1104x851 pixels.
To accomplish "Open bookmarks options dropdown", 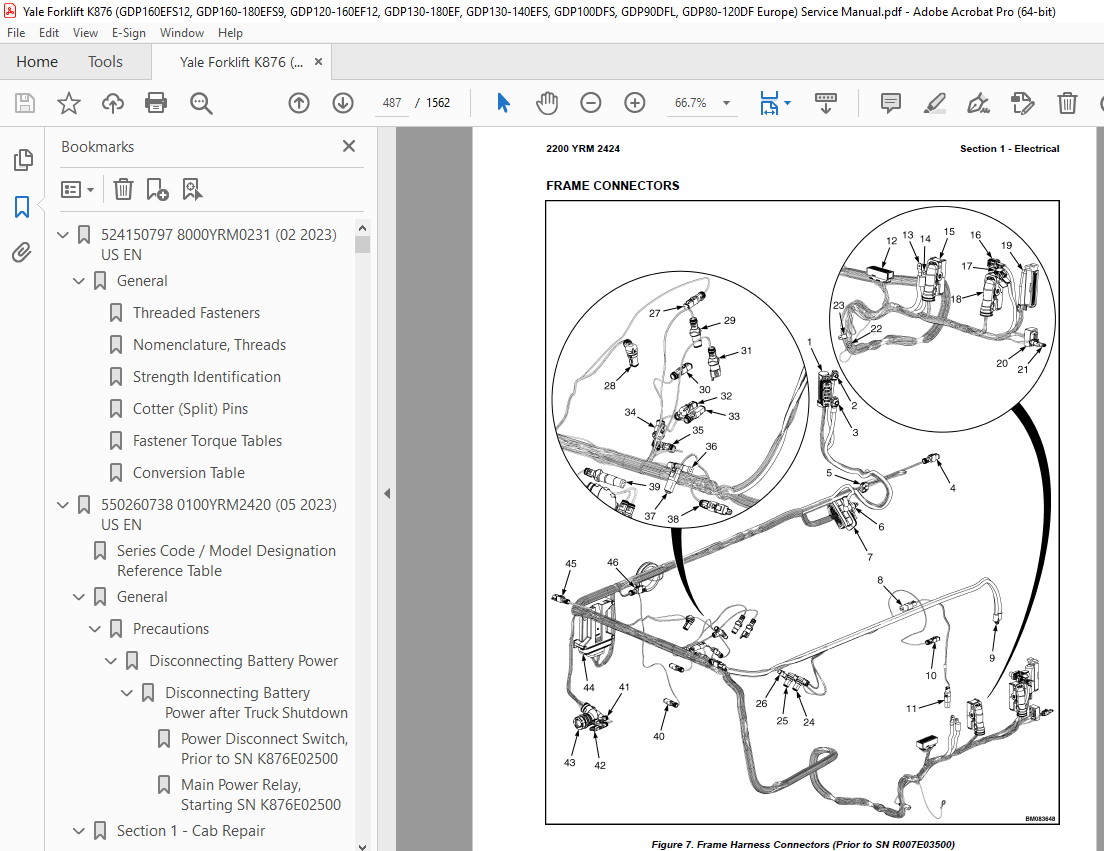I will pyautogui.click(x=77, y=189).
